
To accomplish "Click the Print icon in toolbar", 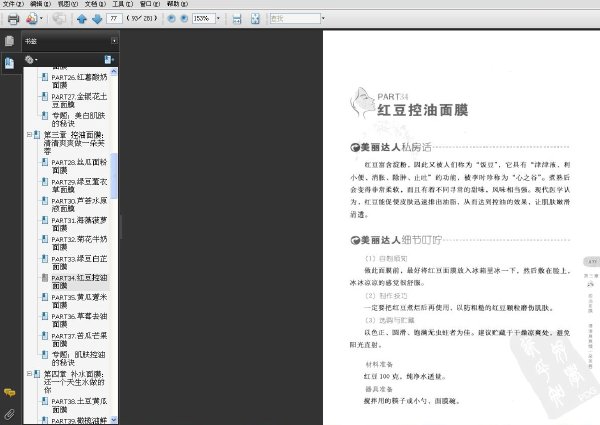I will pyautogui.click(x=13, y=19).
